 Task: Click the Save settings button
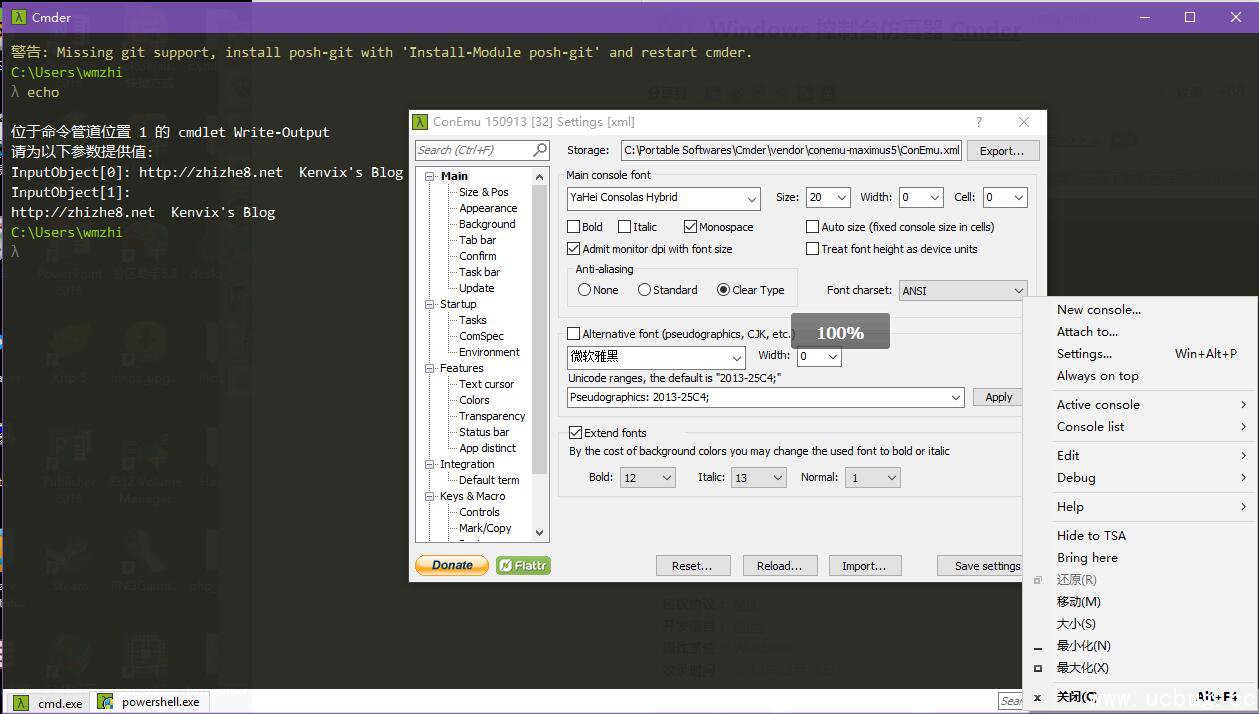pos(982,566)
